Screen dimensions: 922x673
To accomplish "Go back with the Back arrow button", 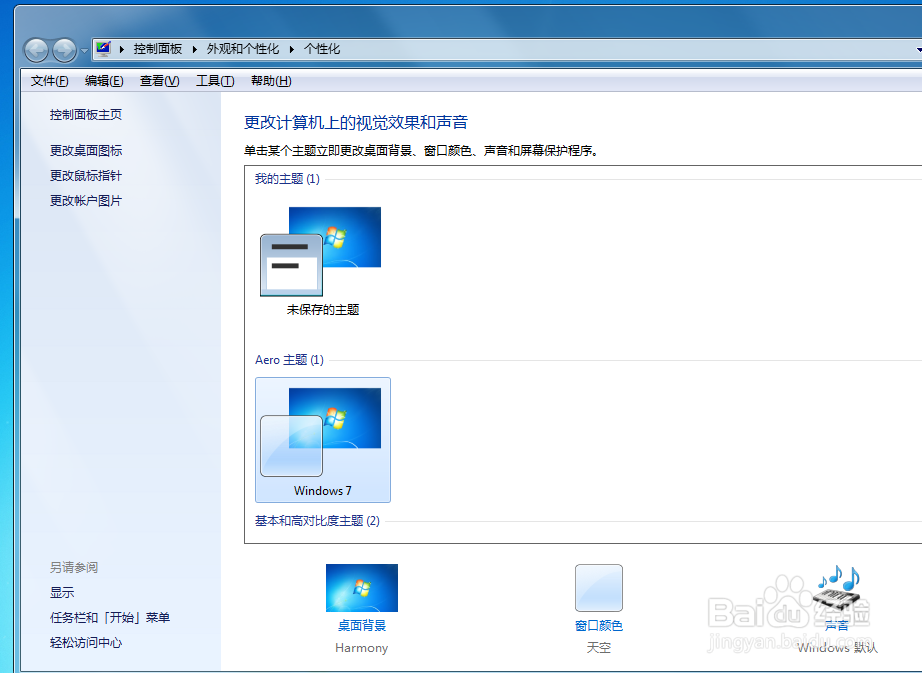I will tap(36, 50).
